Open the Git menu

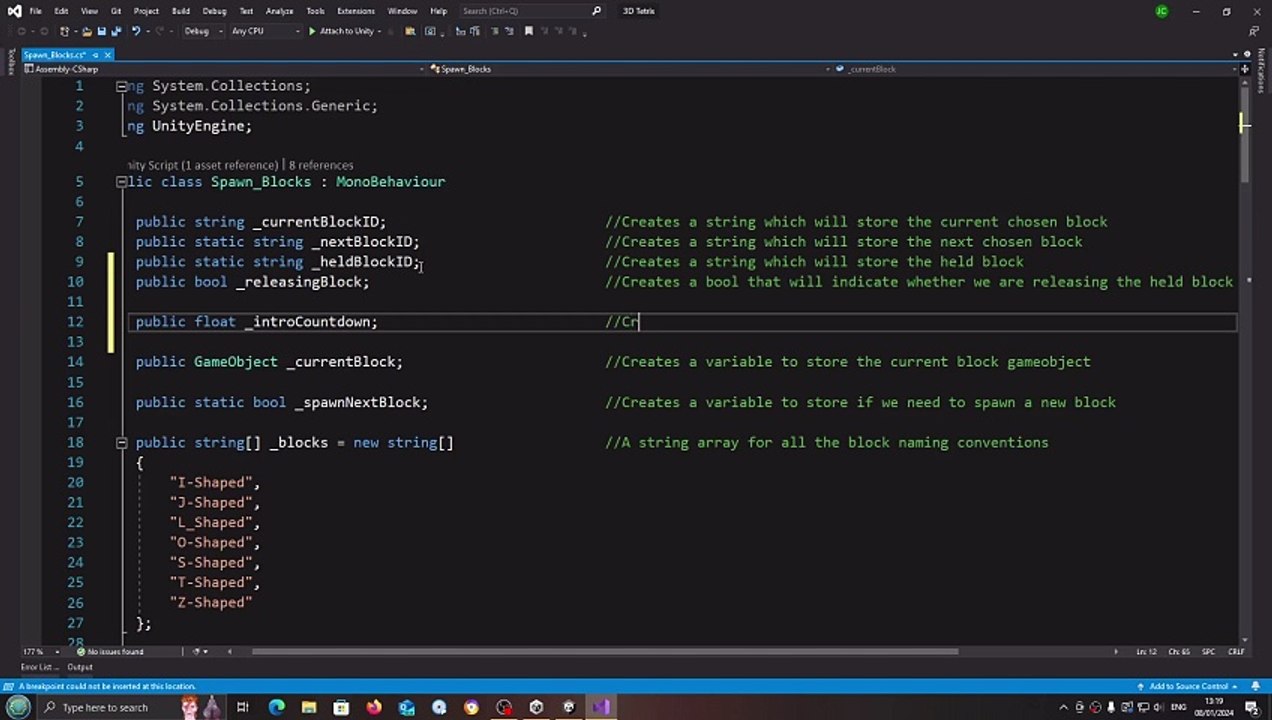click(115, 11)
